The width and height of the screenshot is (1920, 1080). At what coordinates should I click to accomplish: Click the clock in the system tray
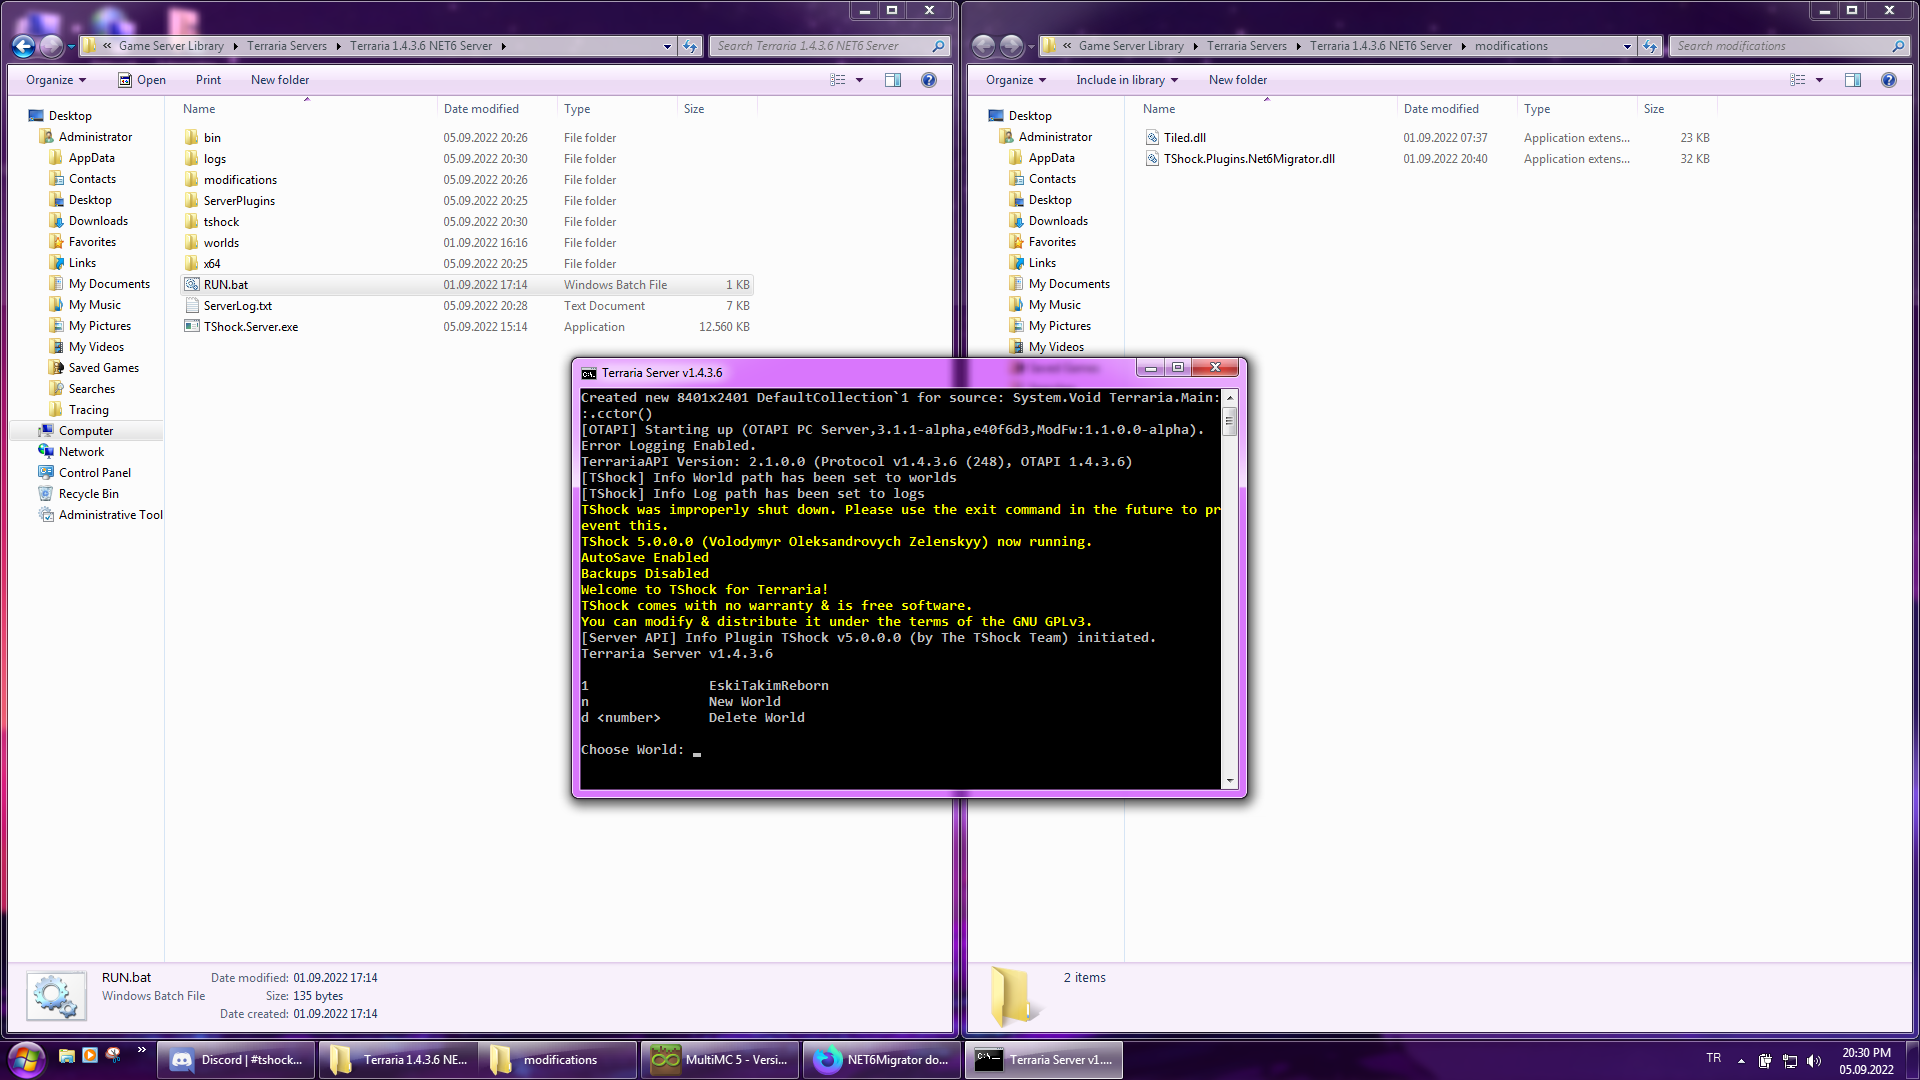coord(1866,1061)
